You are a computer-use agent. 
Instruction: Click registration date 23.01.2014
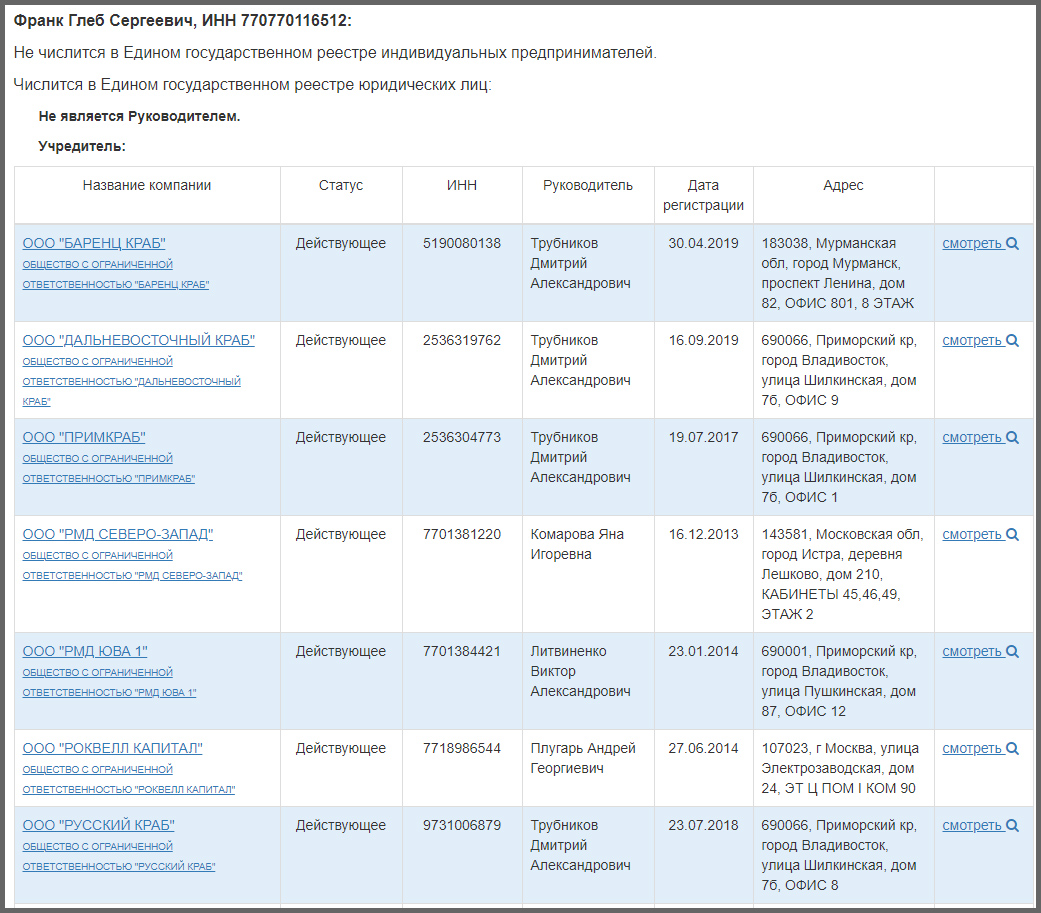pos(703,651)
